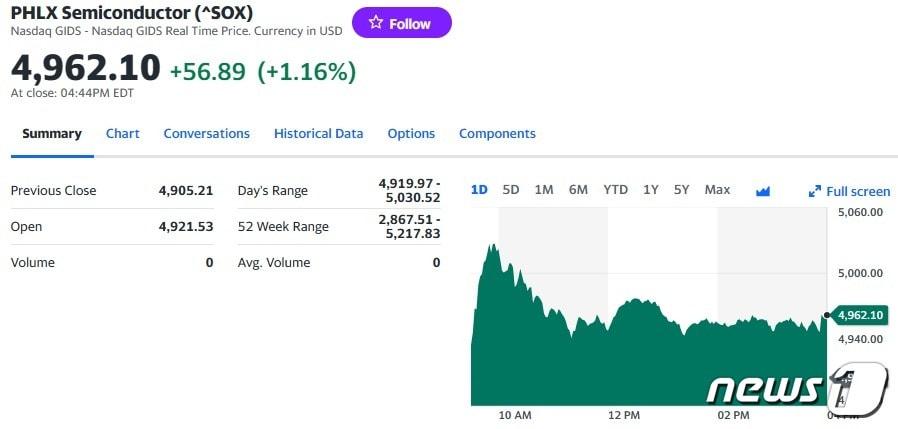
Task: Open the mountain chart type icon
Action: coord(763,191)
